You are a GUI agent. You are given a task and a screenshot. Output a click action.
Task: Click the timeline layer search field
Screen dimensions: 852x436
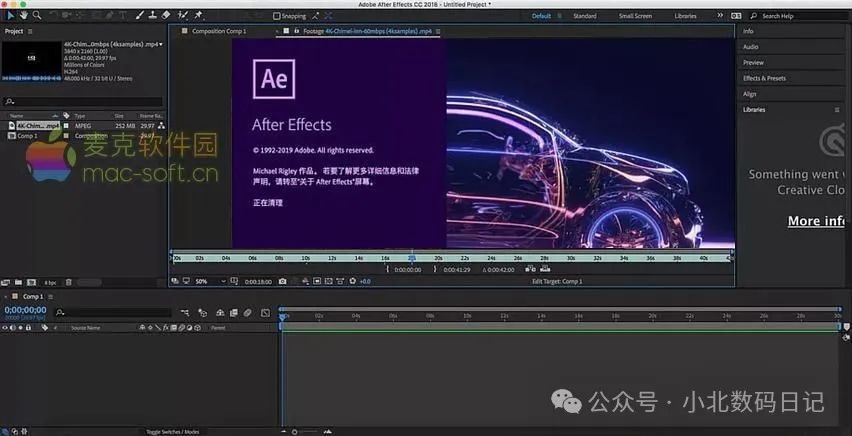click(114, 313)
